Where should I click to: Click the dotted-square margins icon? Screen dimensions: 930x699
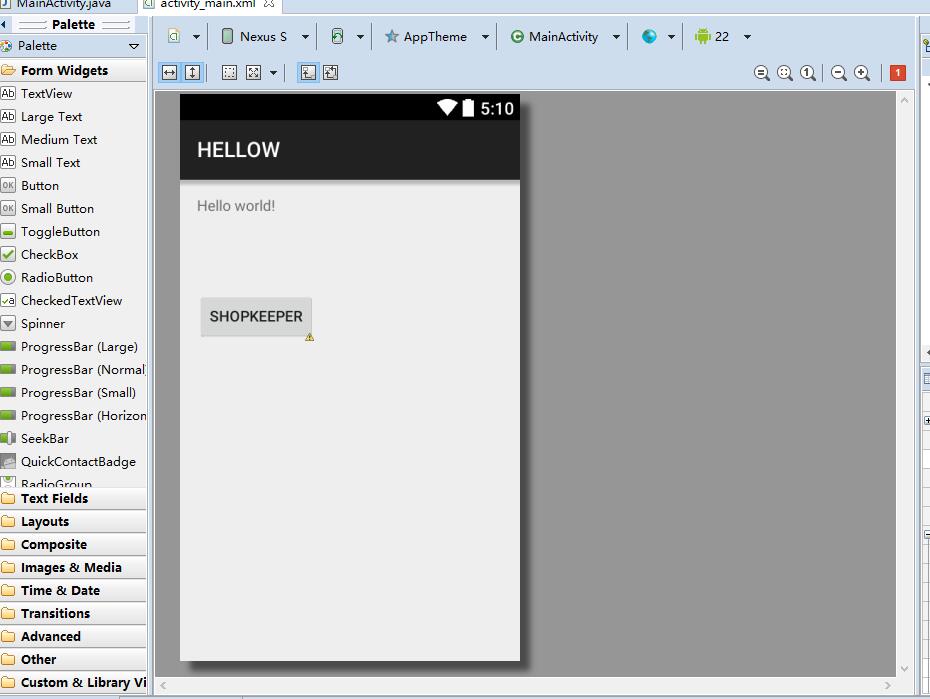tap(229, 73)
